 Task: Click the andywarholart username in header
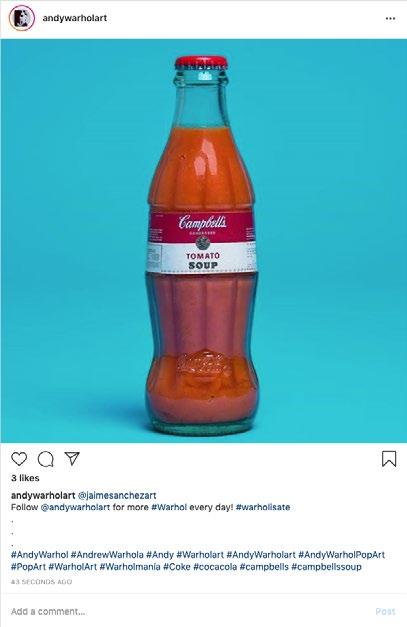(75, 18)
